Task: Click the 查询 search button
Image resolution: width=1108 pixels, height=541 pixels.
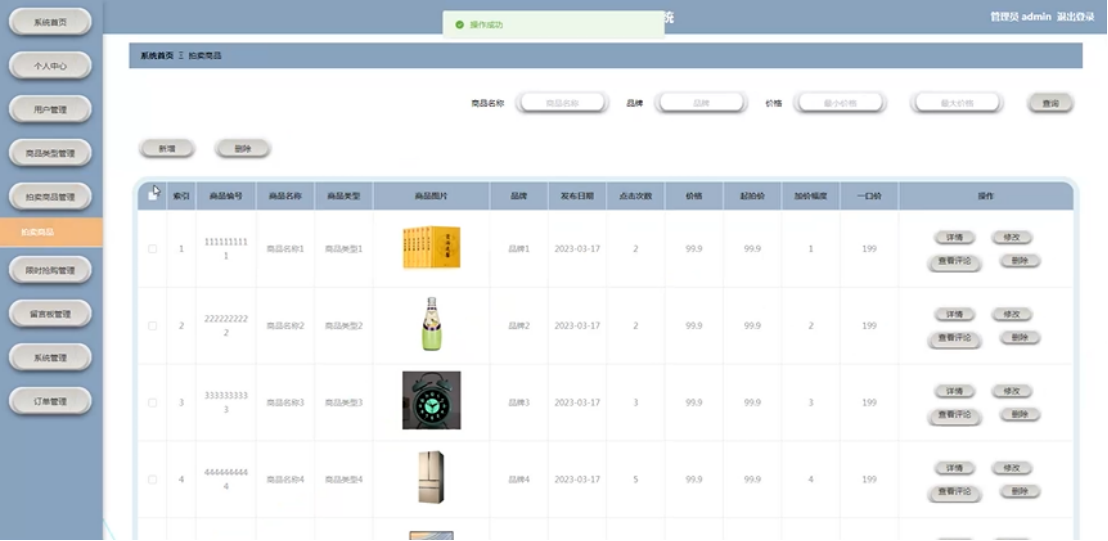Action: (1050, 103)
